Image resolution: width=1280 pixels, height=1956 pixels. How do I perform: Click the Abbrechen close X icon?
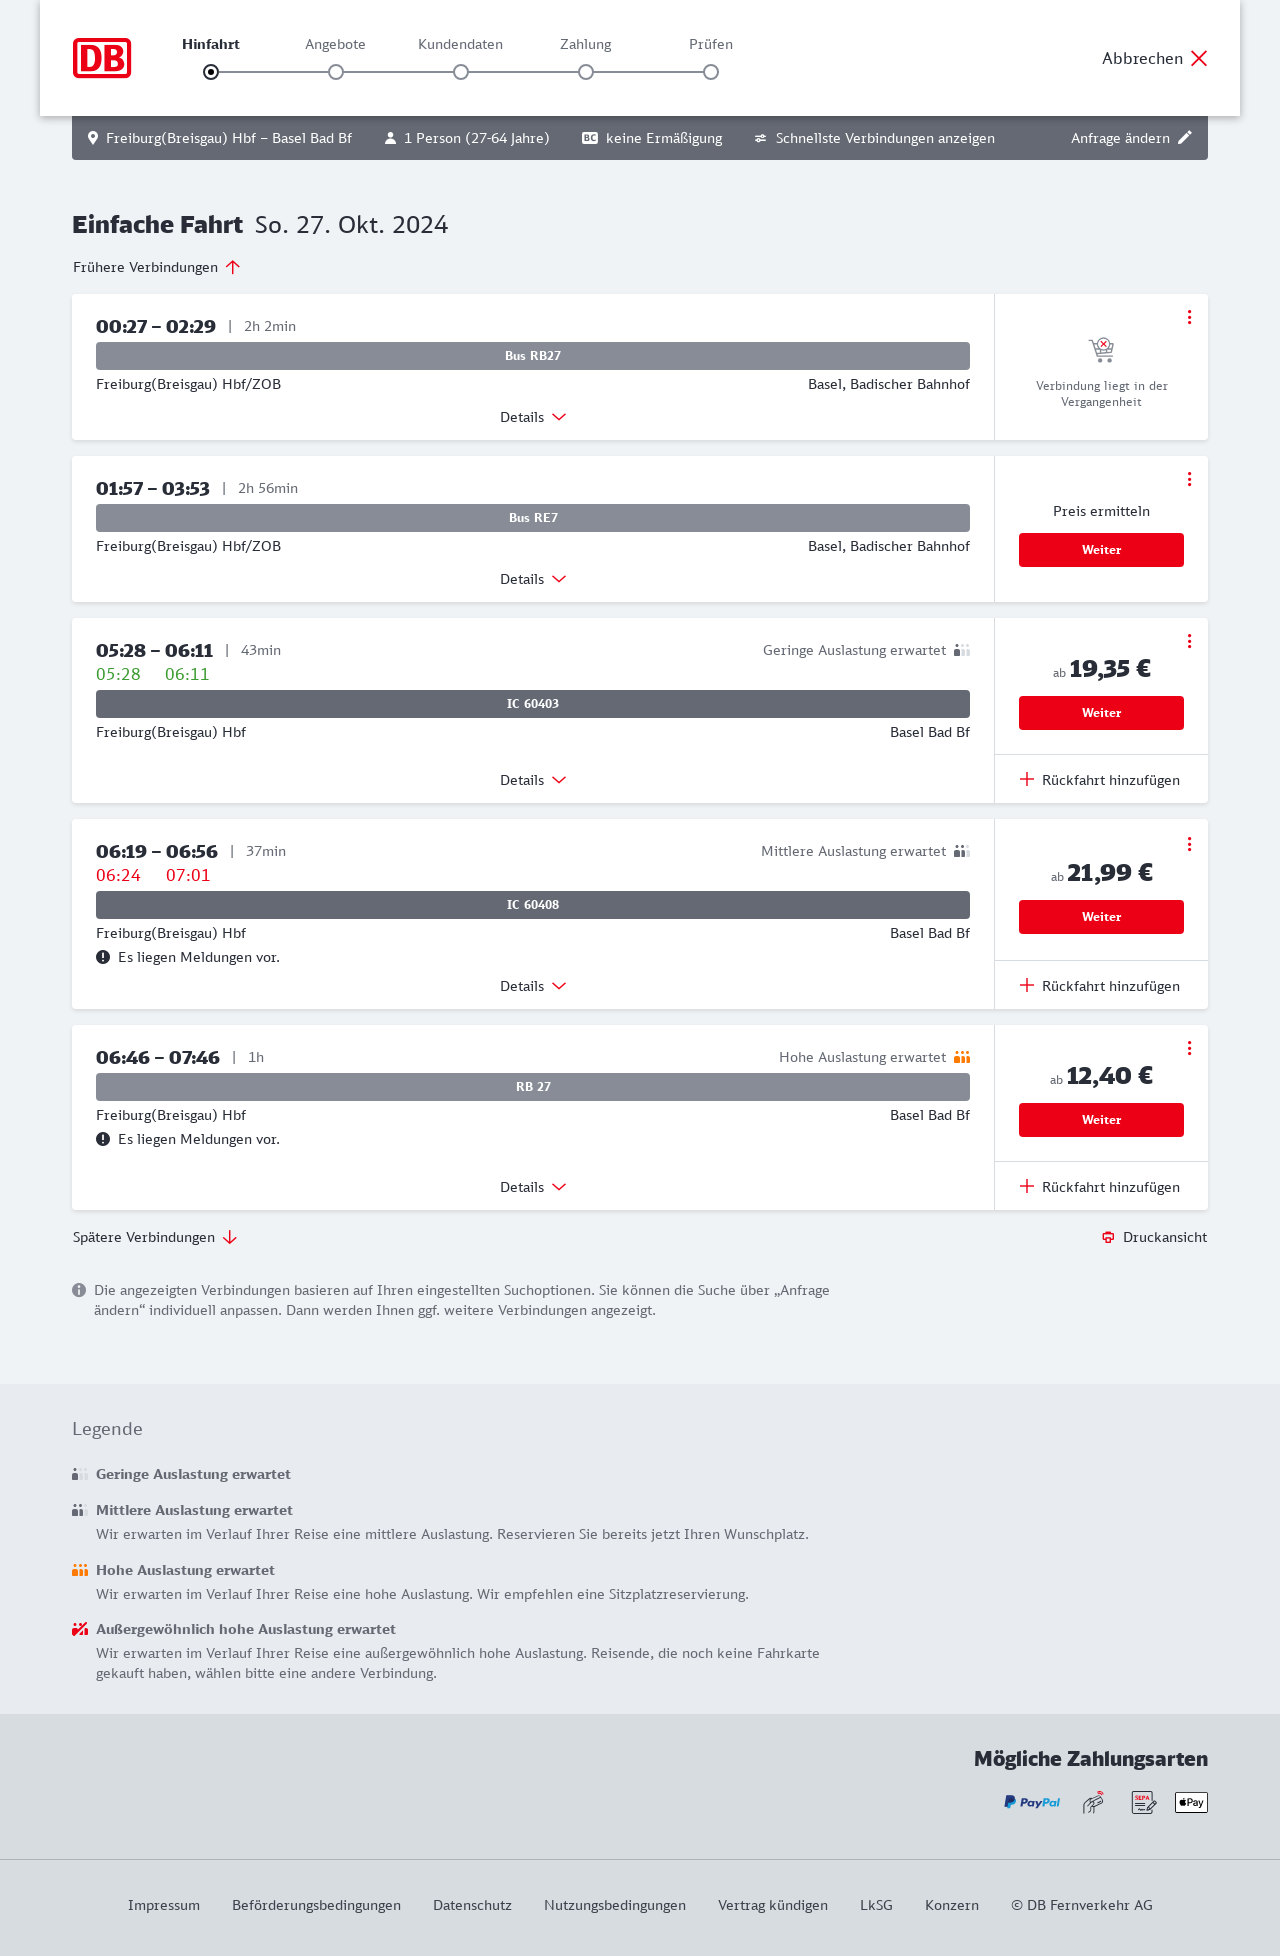pos(1199,58)
